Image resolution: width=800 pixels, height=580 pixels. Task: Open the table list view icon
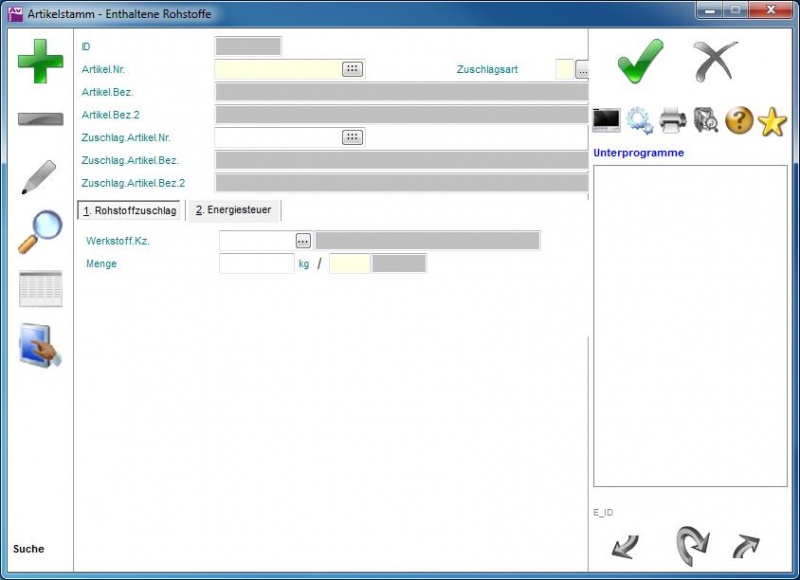[x=40, y=289]
